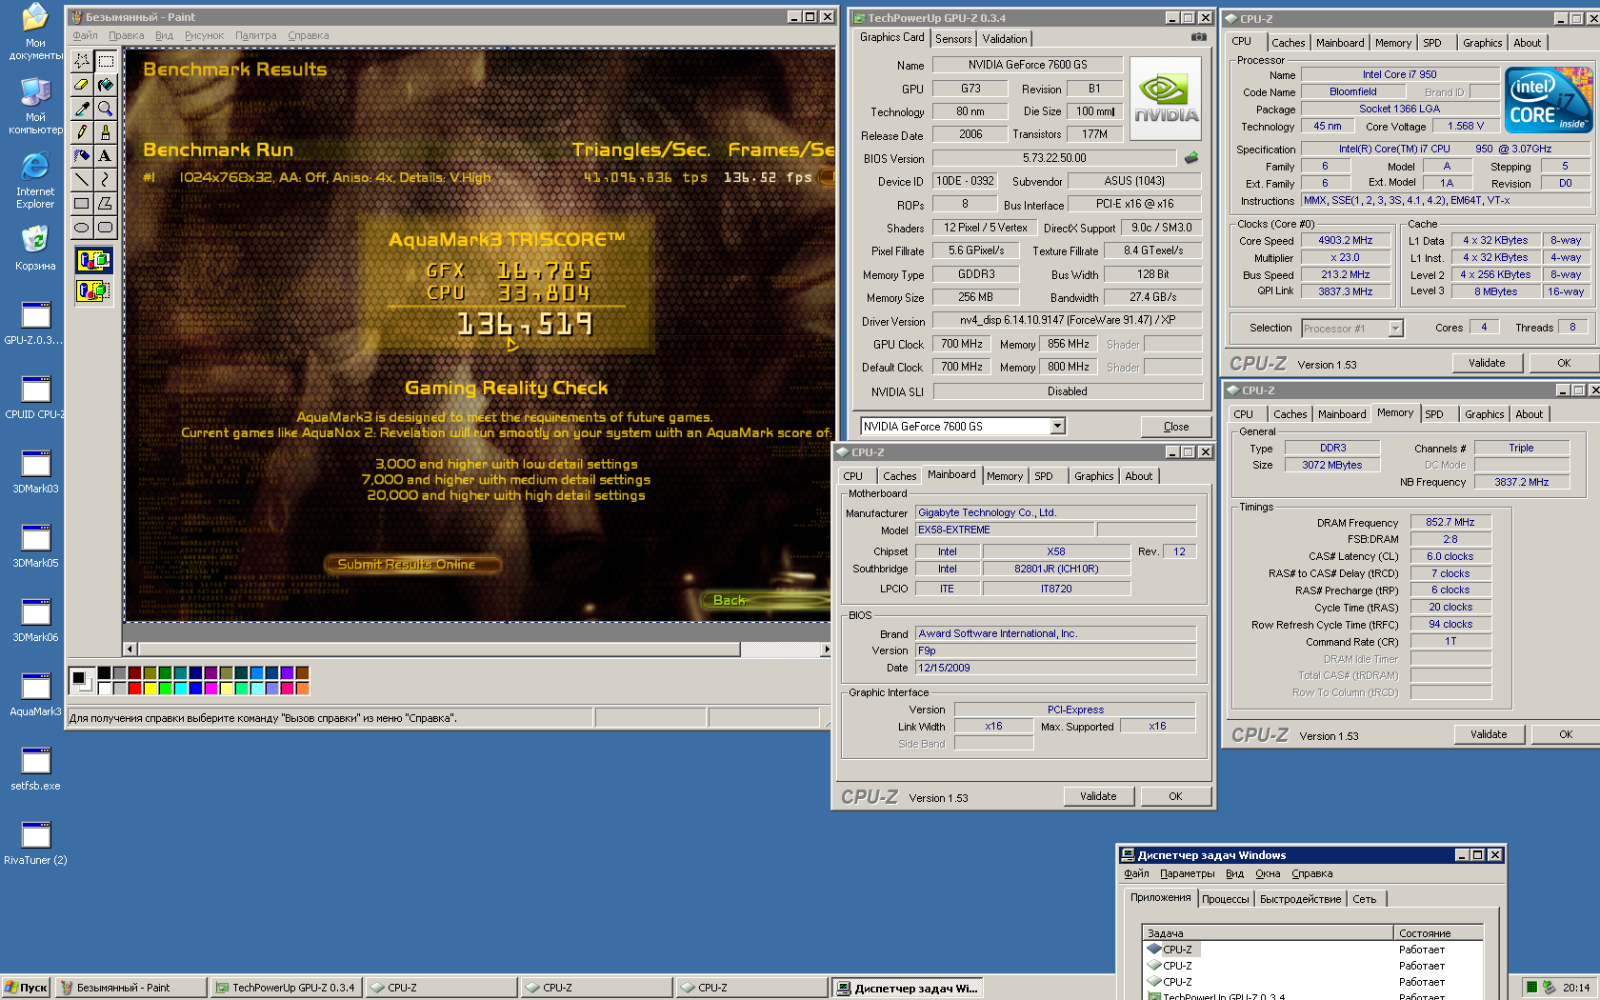Image resolution: width=1600 pixels, height=1000 pixels.
Task: Choose the straight Line tool
Action: pyautogui.click(x=82, y=180)
